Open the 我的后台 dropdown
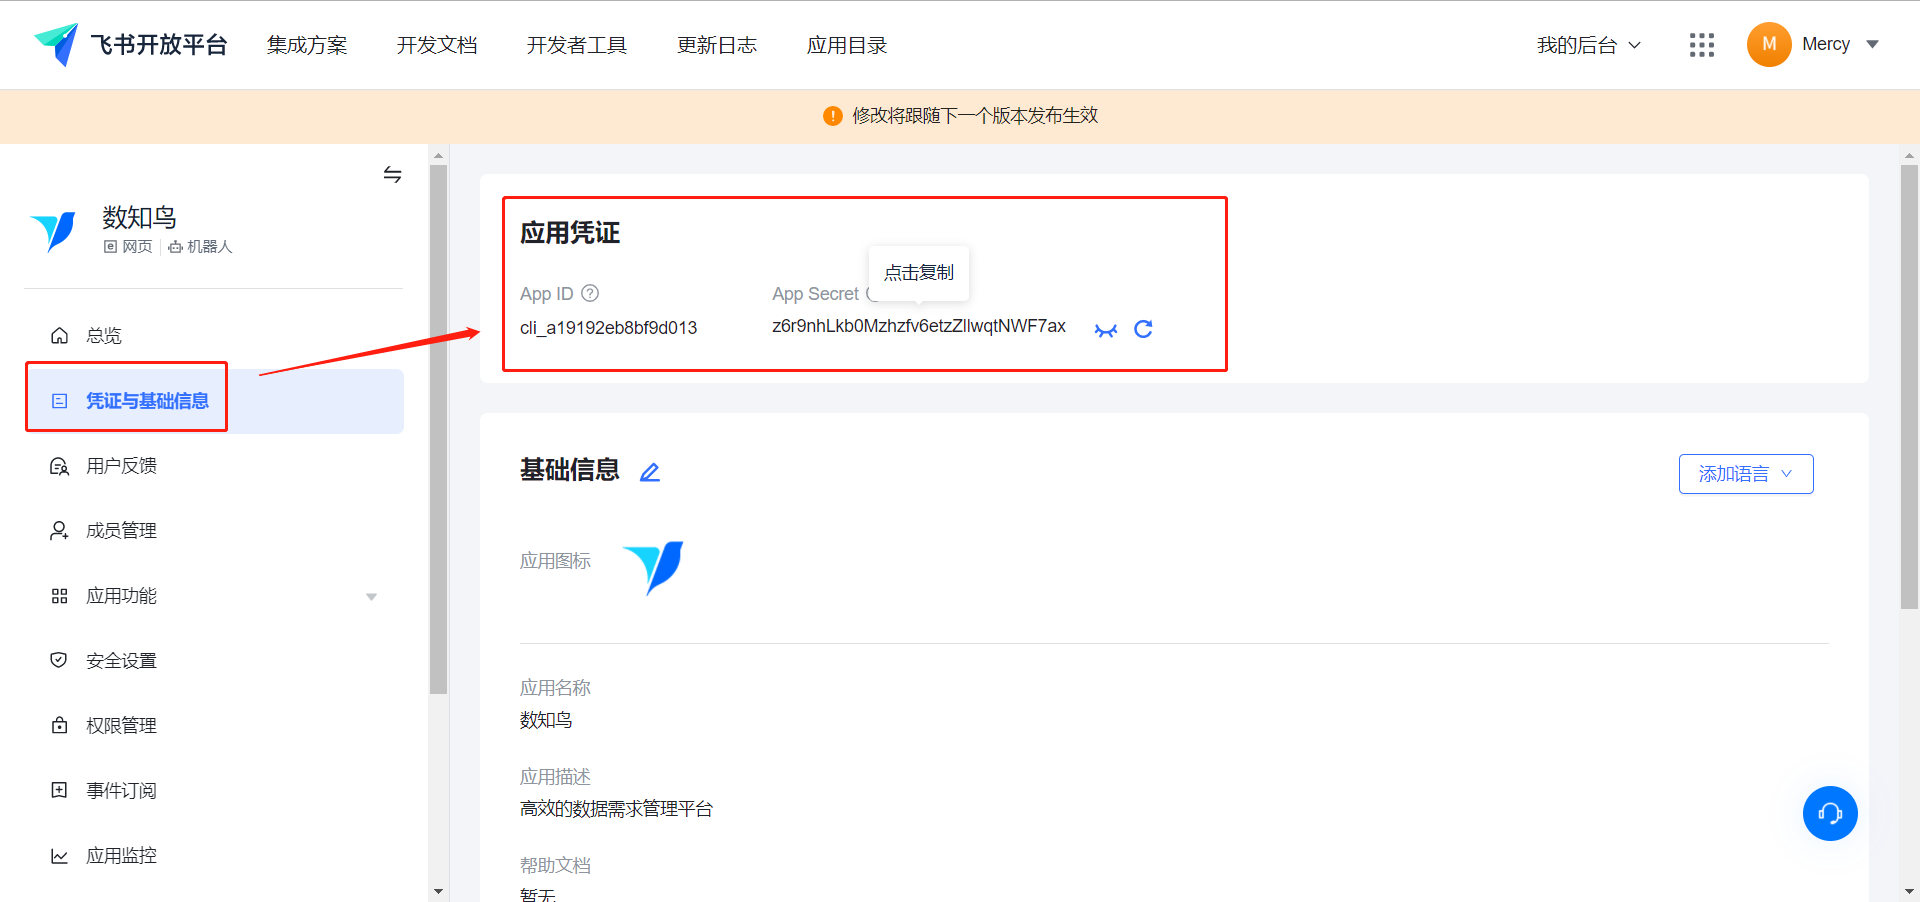The image size is (1920, 902). pos(1589,45)
